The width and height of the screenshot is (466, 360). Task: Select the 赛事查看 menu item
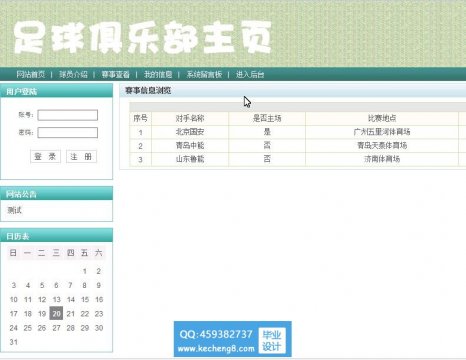pyautogui.click(x=116, y=74)
